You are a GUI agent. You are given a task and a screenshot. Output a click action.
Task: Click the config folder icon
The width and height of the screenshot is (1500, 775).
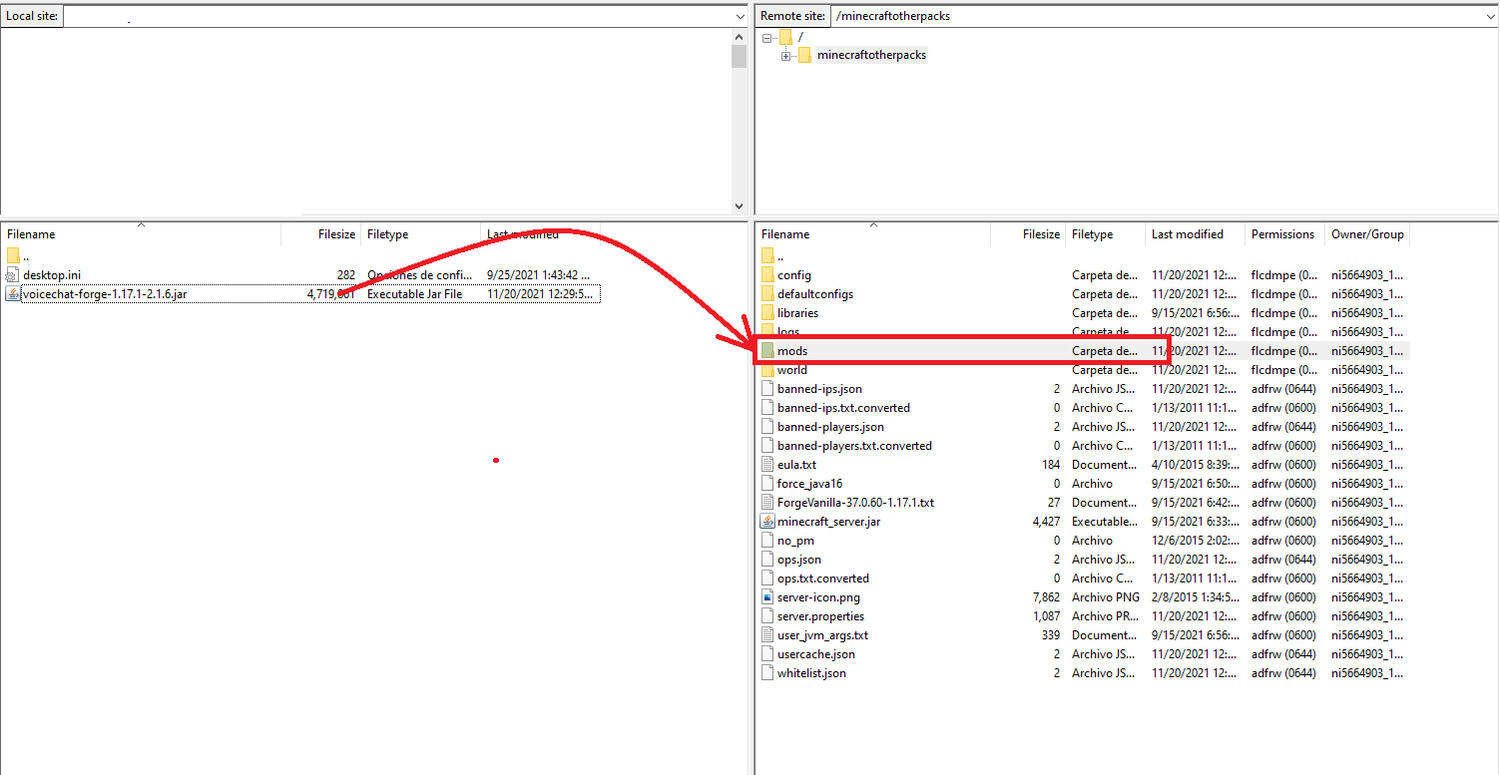click(x=767, y=275)
